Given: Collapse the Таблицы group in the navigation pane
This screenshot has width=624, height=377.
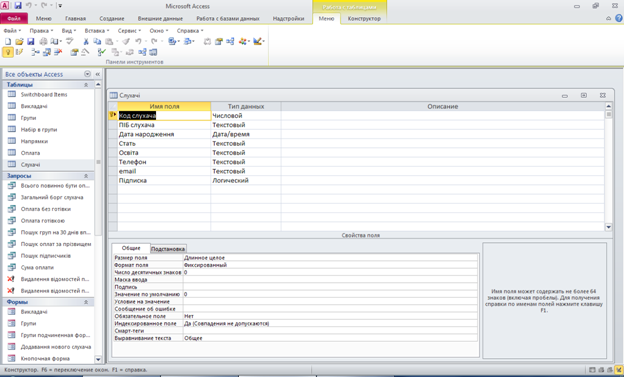Looking at the screenshot, I should [x=86, y=85].
